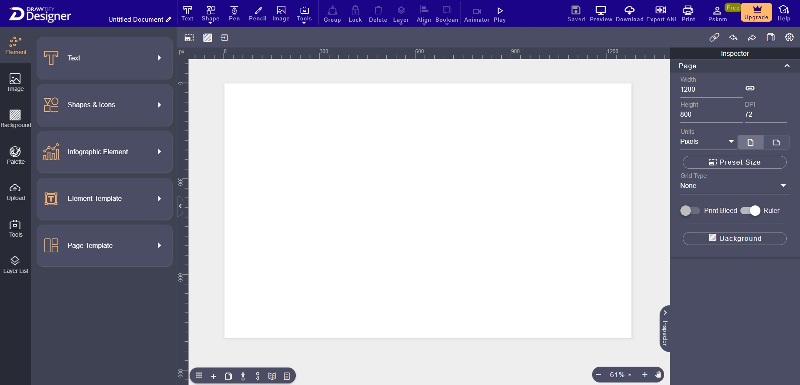Rename the Untitled Document title

pyautogui.click(x=140, y=19)
